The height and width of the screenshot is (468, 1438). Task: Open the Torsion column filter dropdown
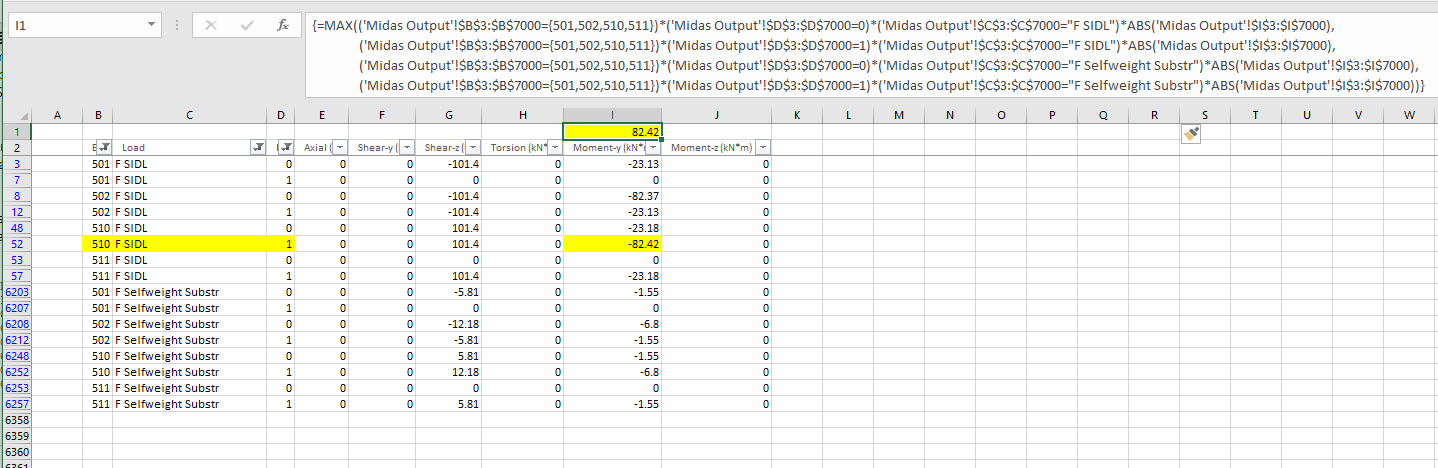pos(554,148)
